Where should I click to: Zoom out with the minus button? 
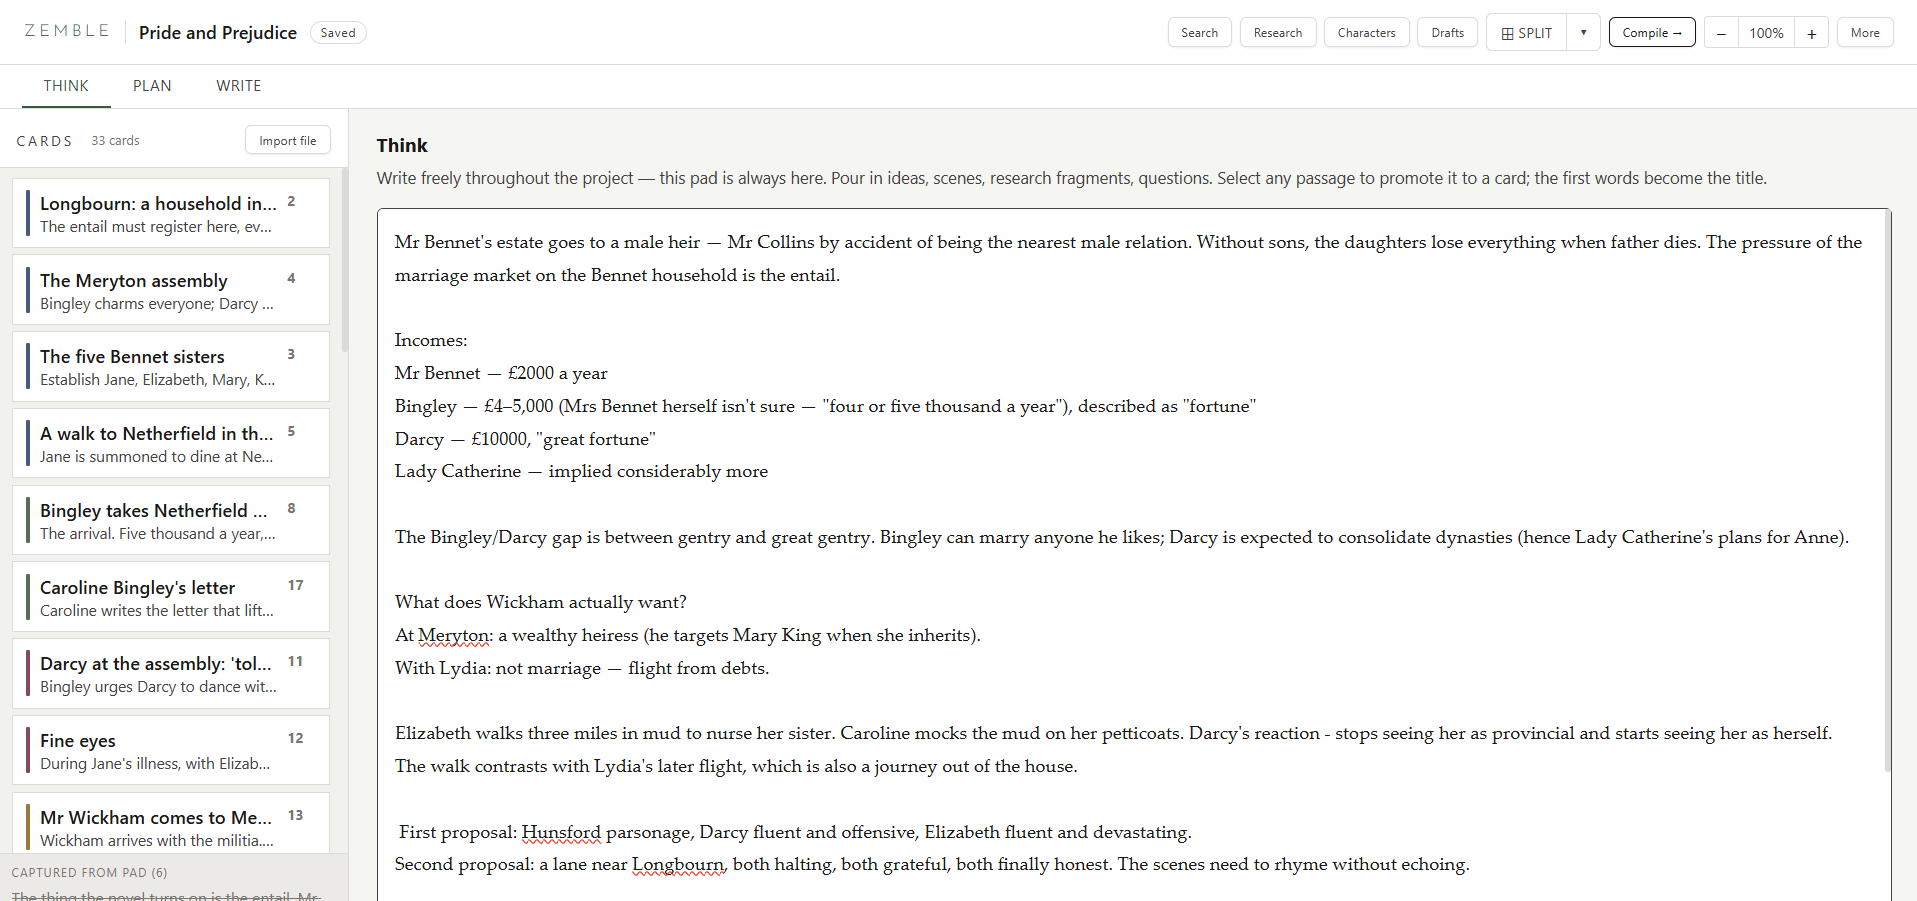(x=1721, y=33)
